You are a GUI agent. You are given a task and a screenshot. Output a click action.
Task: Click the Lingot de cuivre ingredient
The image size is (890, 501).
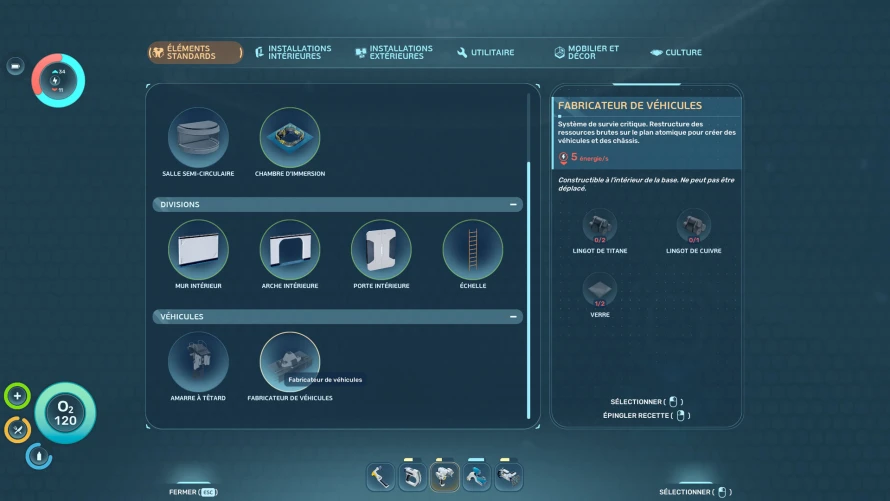pyautogui.click(x=693, y=226)
